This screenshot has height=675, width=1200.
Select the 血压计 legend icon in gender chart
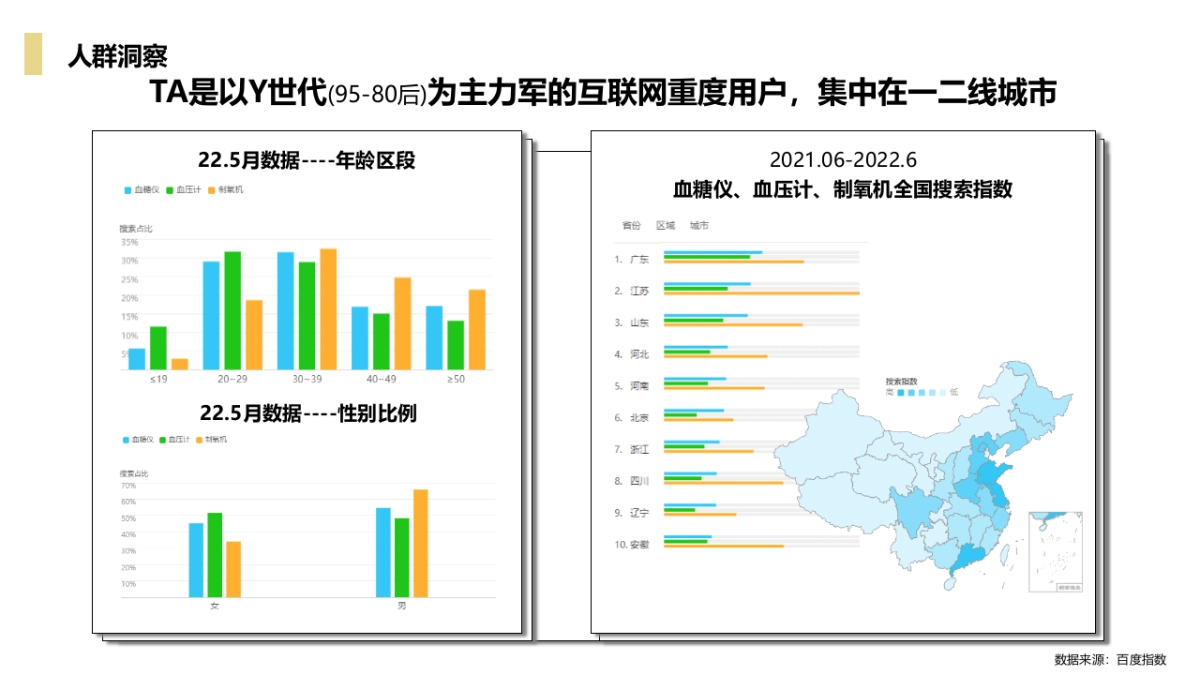pyautogui.click(x=163, y=441)
